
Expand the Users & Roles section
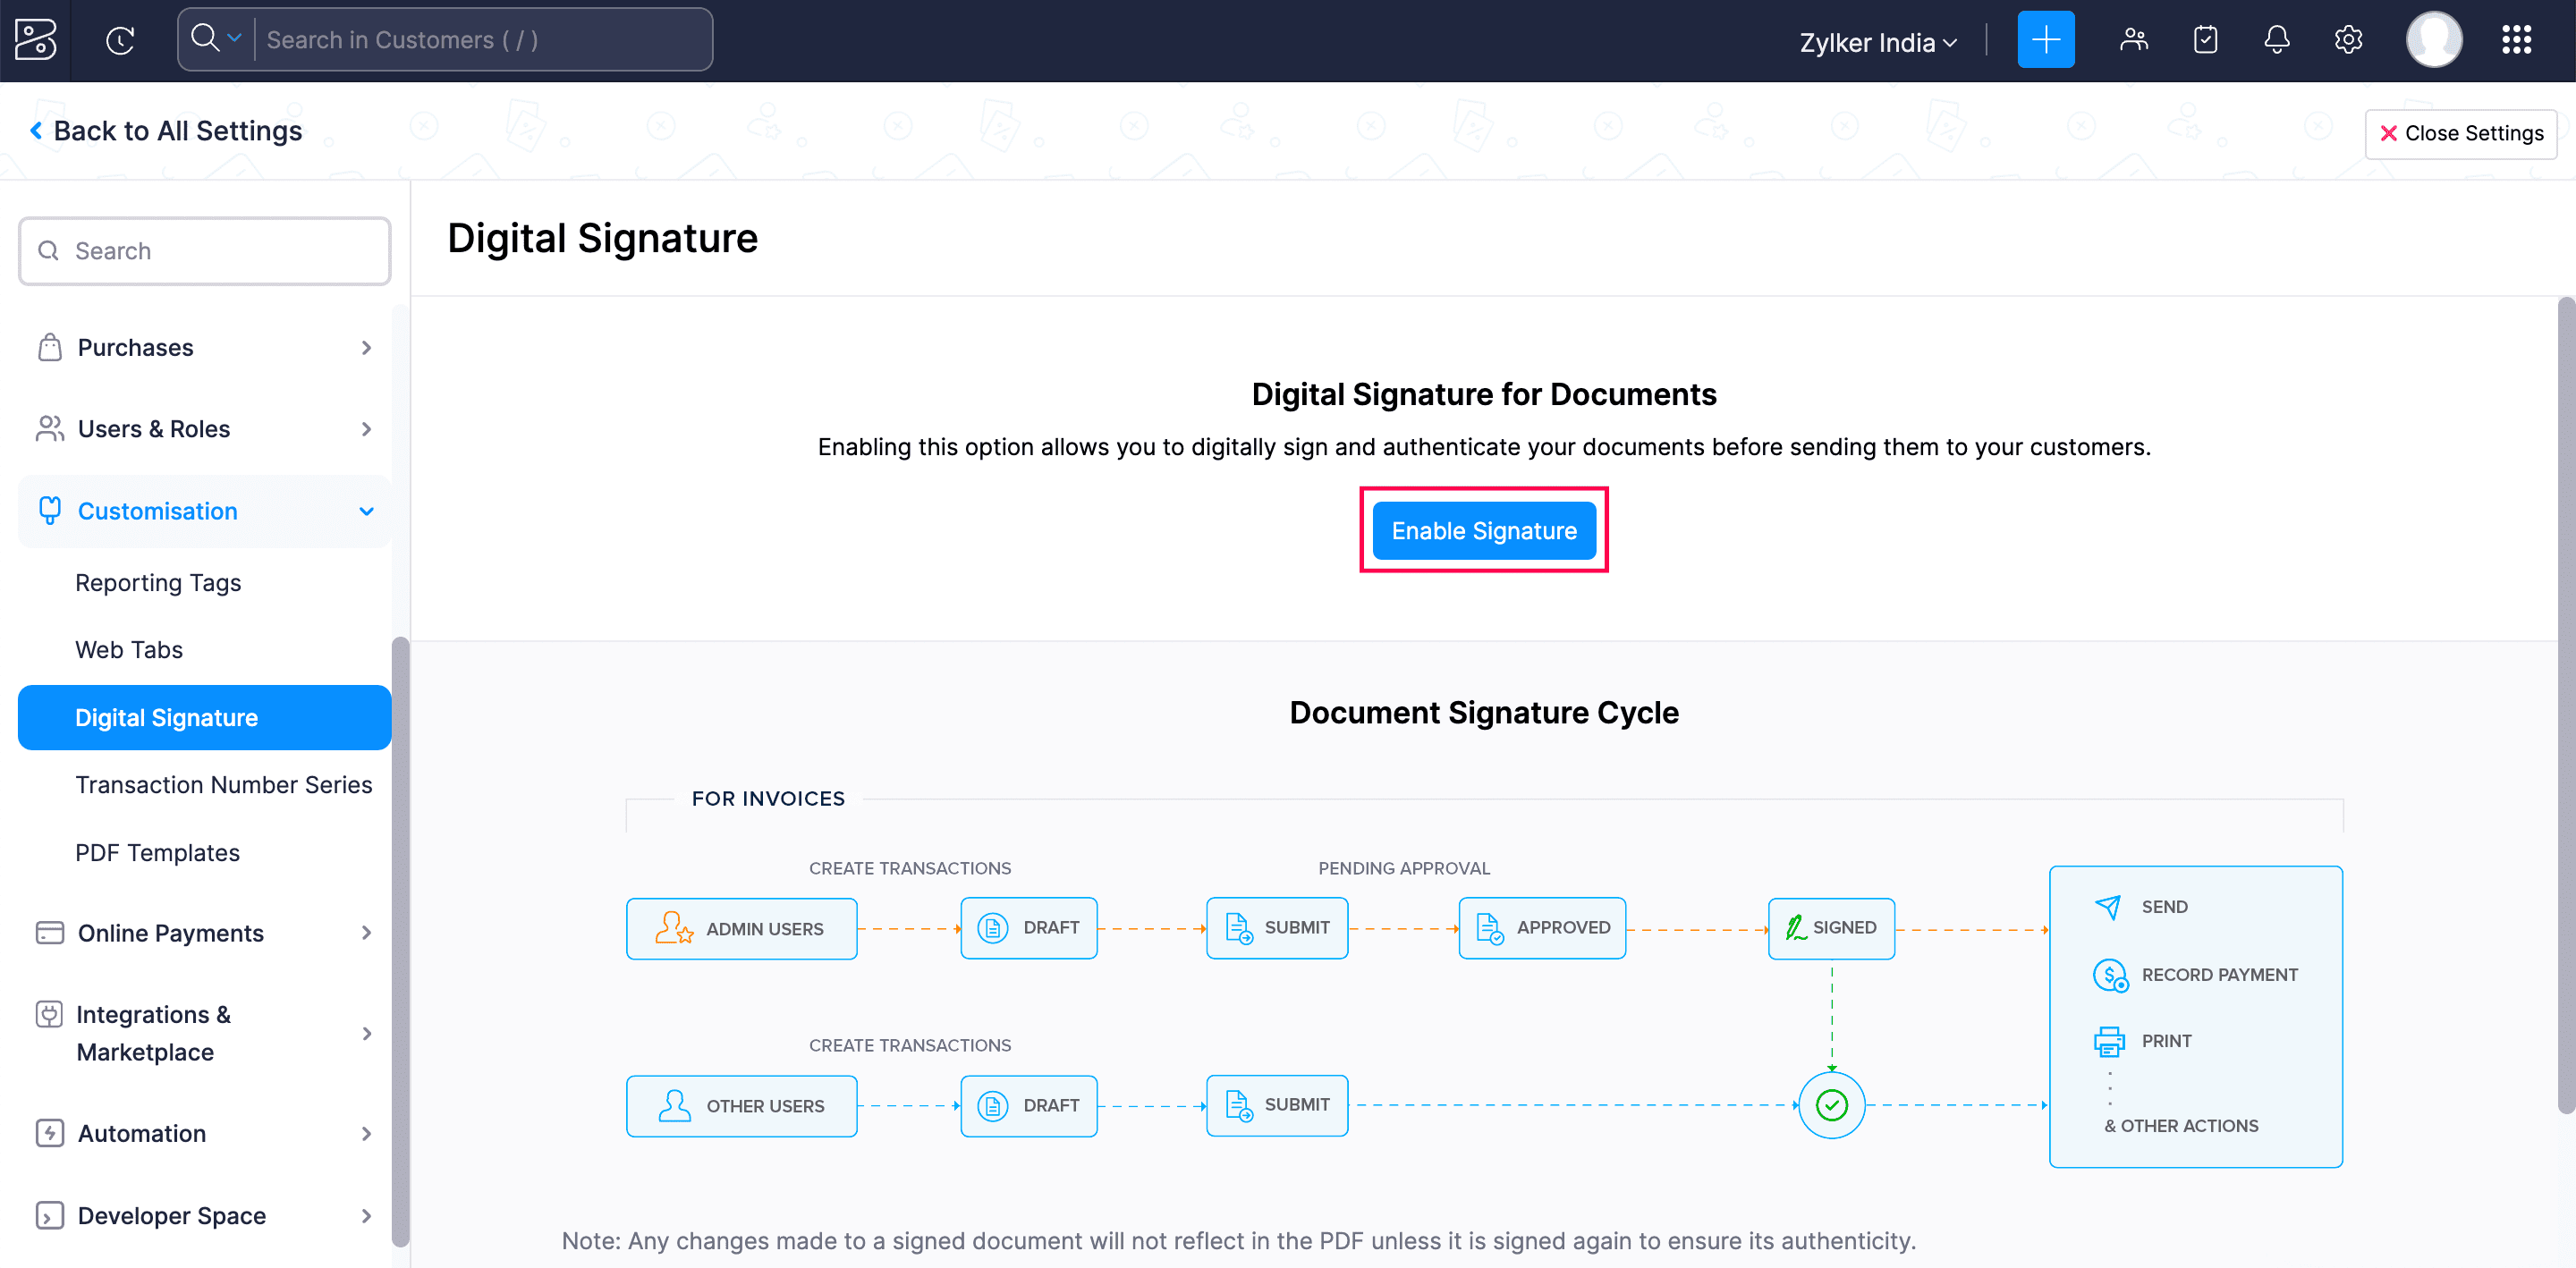point(152,428)
